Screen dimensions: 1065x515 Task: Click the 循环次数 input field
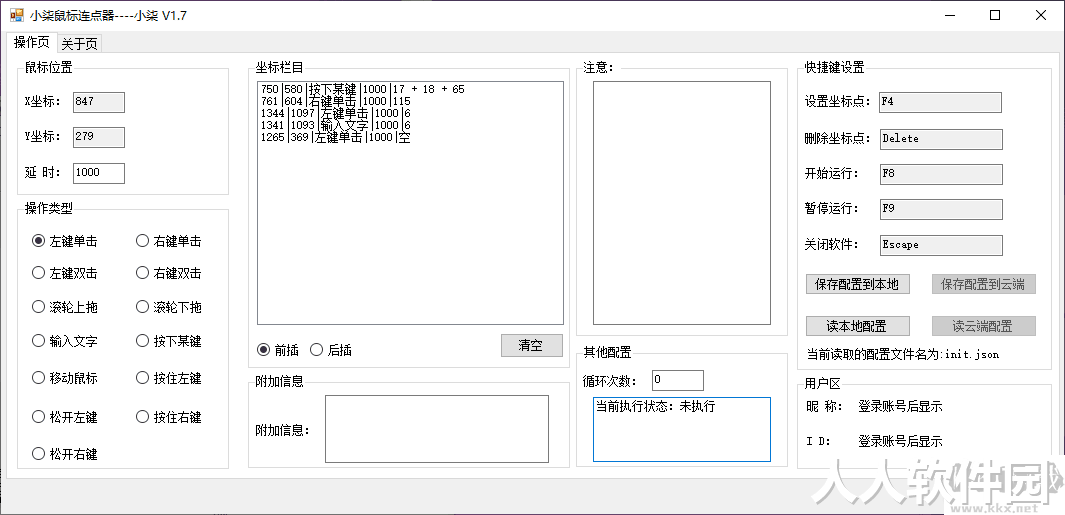pos(678,380)
